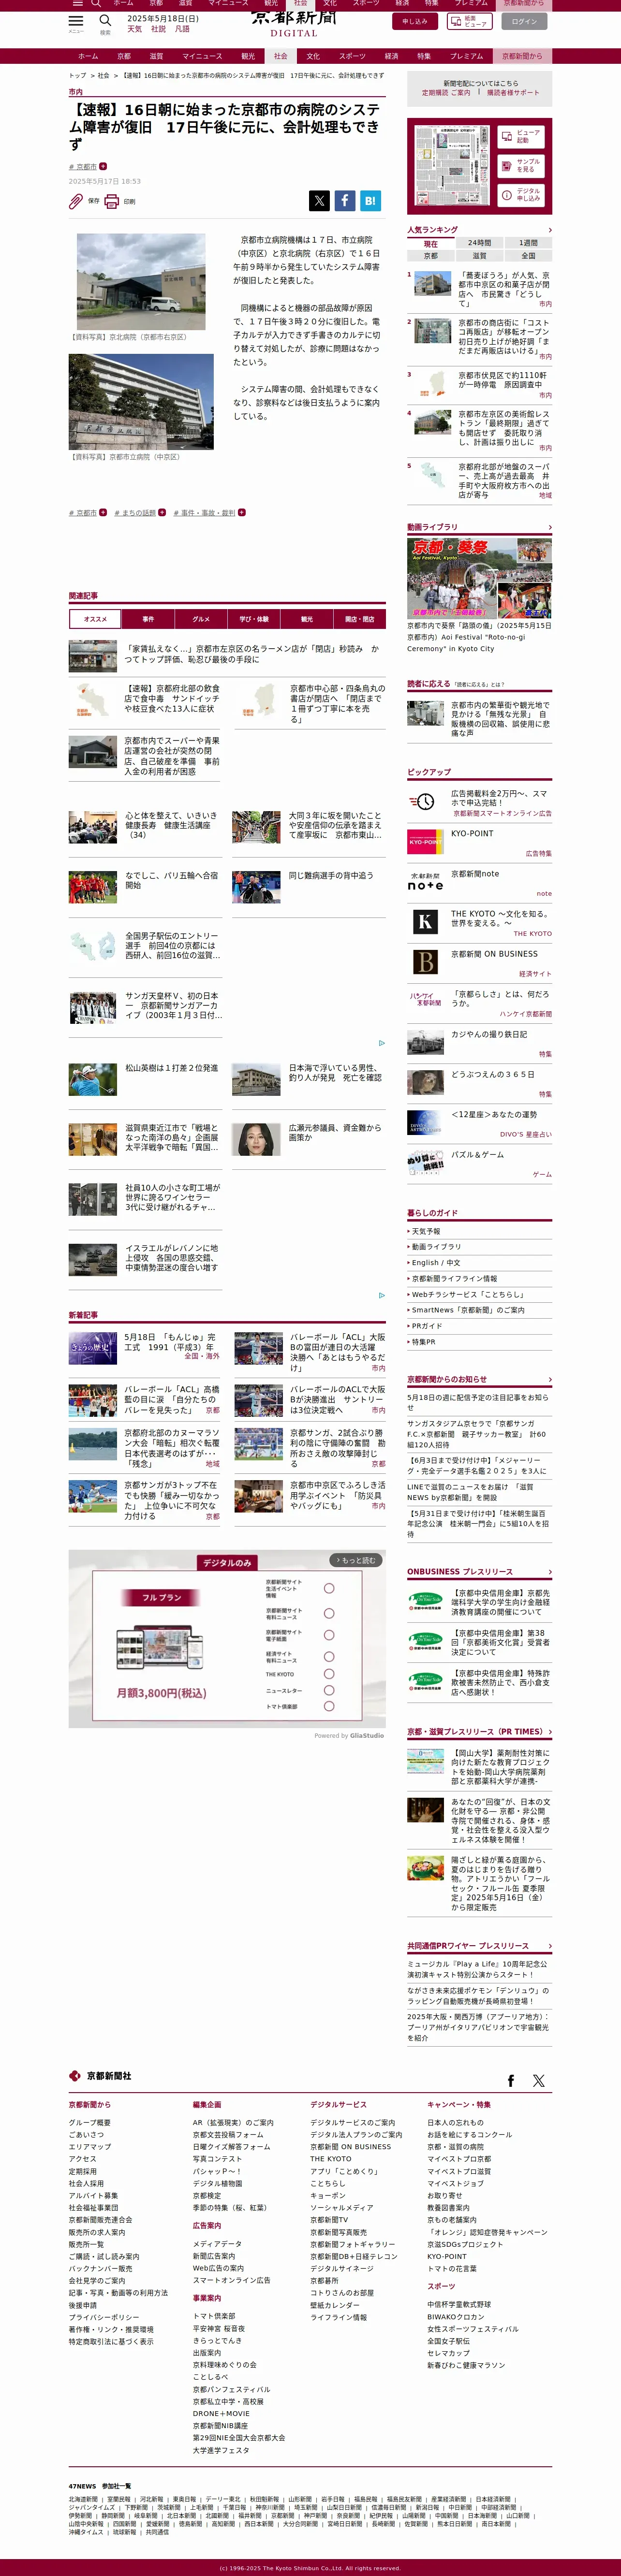Open ranking item 蕎麦ぼうろ article
Viewport: 621px width, 2576px height.
[x=504, y=289]
